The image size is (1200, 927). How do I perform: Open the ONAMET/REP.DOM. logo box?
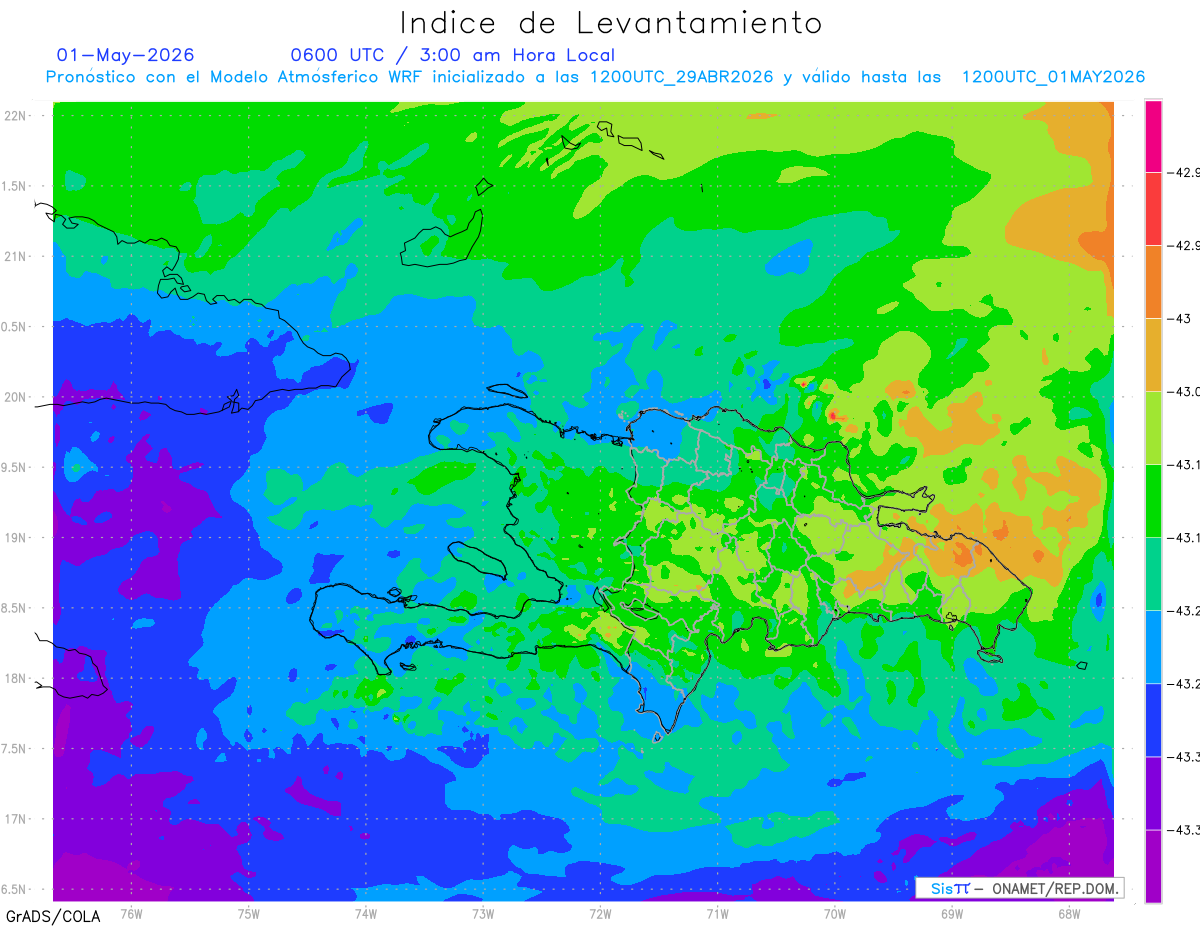[1019, 888]
